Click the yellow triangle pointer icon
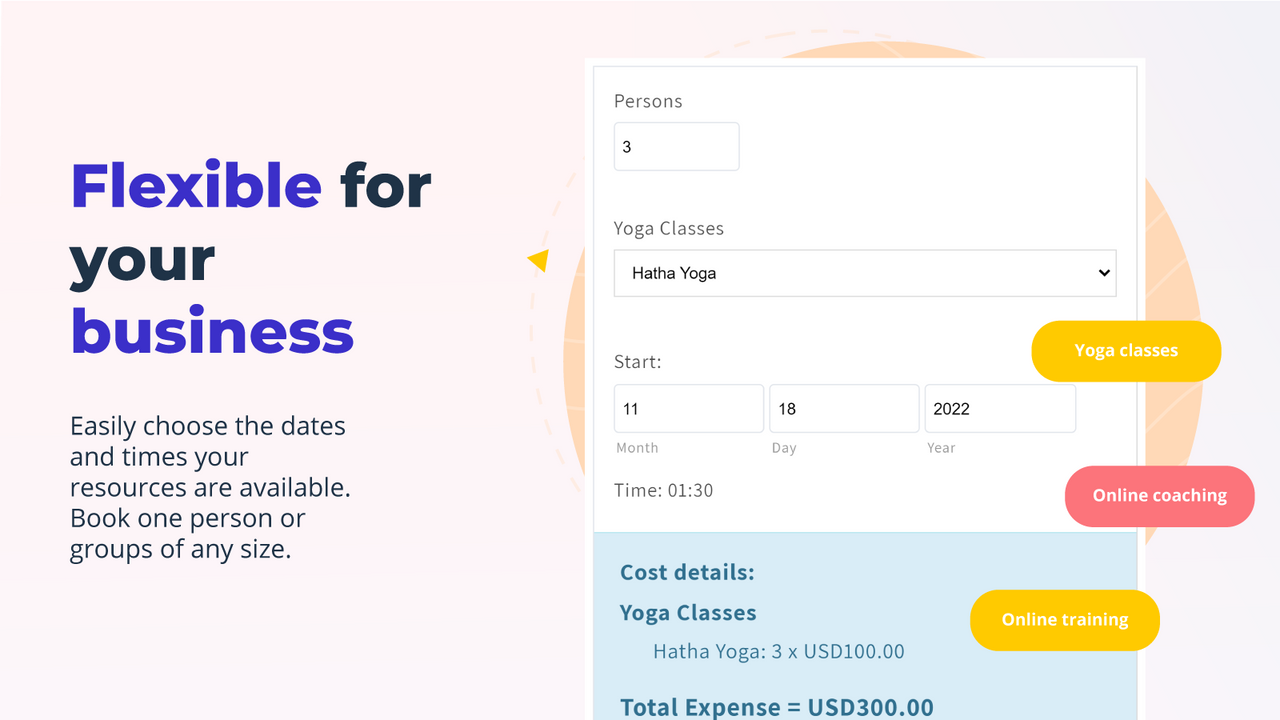Screen dimensions: 1280x720 coord(538,259)
